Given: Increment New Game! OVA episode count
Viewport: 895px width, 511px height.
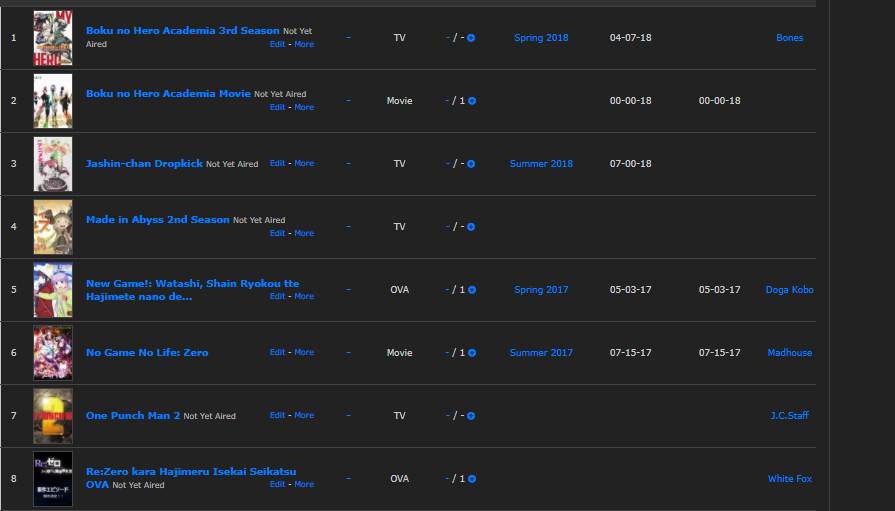Looking at the screenshot, I should point(472,289).
